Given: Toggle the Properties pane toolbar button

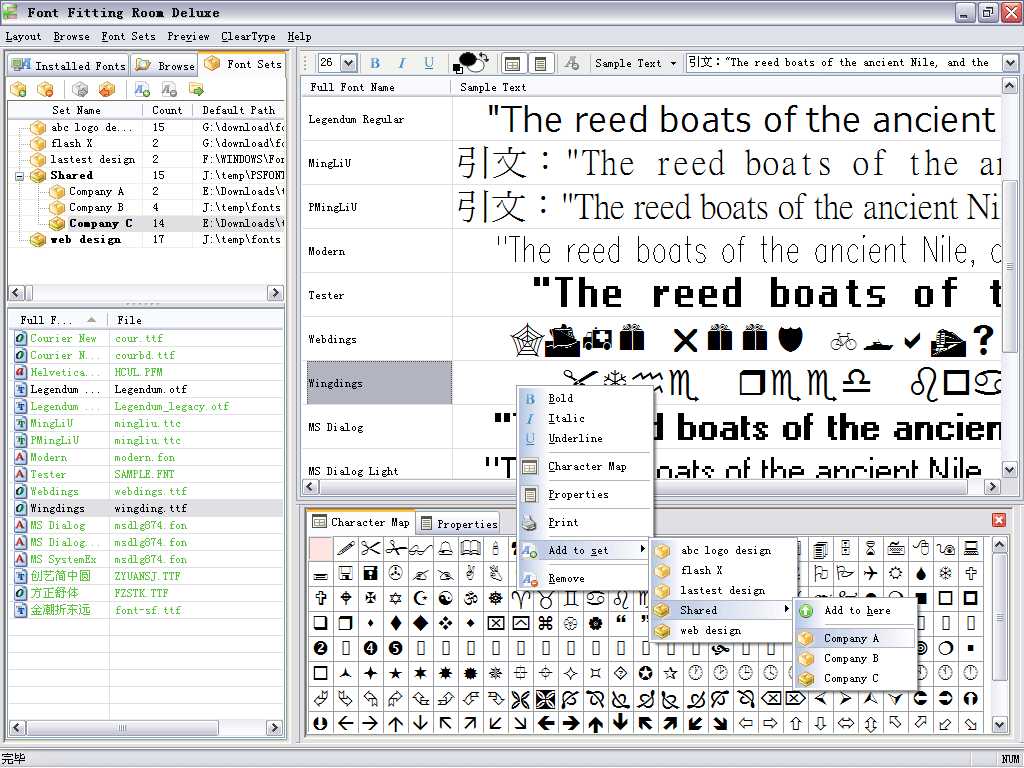Looking at the screenshot, I should tap(540, 63).
